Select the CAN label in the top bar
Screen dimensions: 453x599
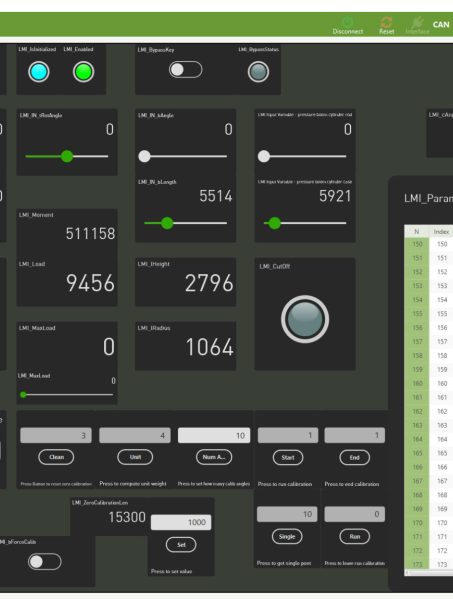pyautogui.click(x=441, y=24)
